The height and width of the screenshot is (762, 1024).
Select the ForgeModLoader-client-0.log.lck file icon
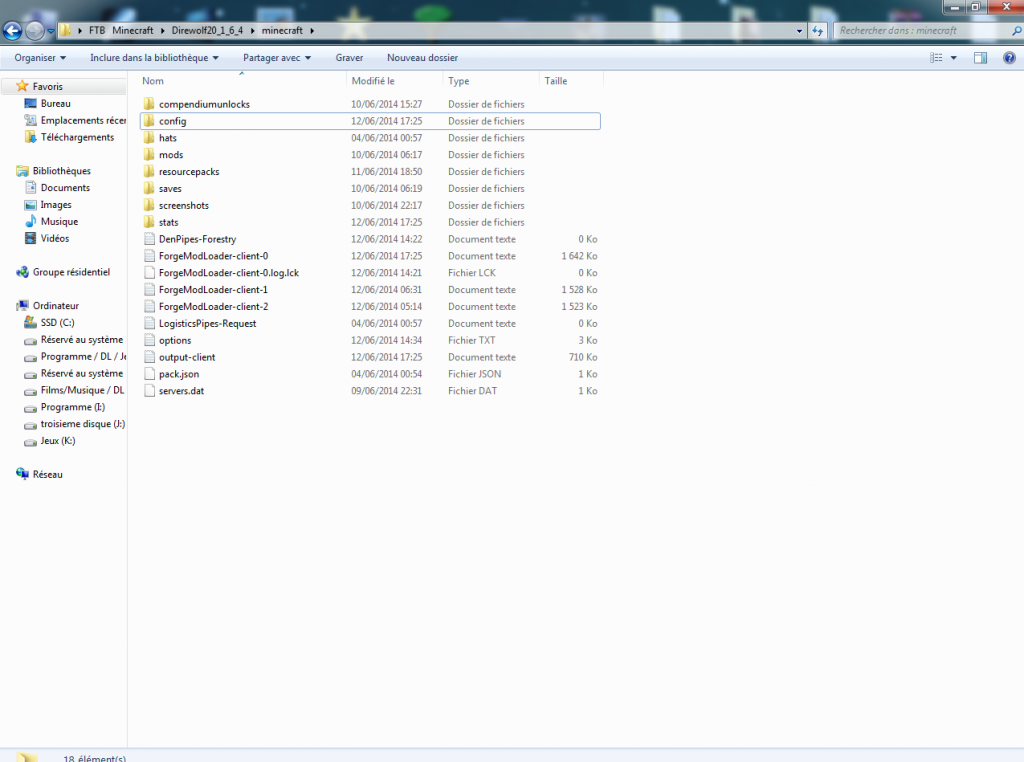coord(150,273)
